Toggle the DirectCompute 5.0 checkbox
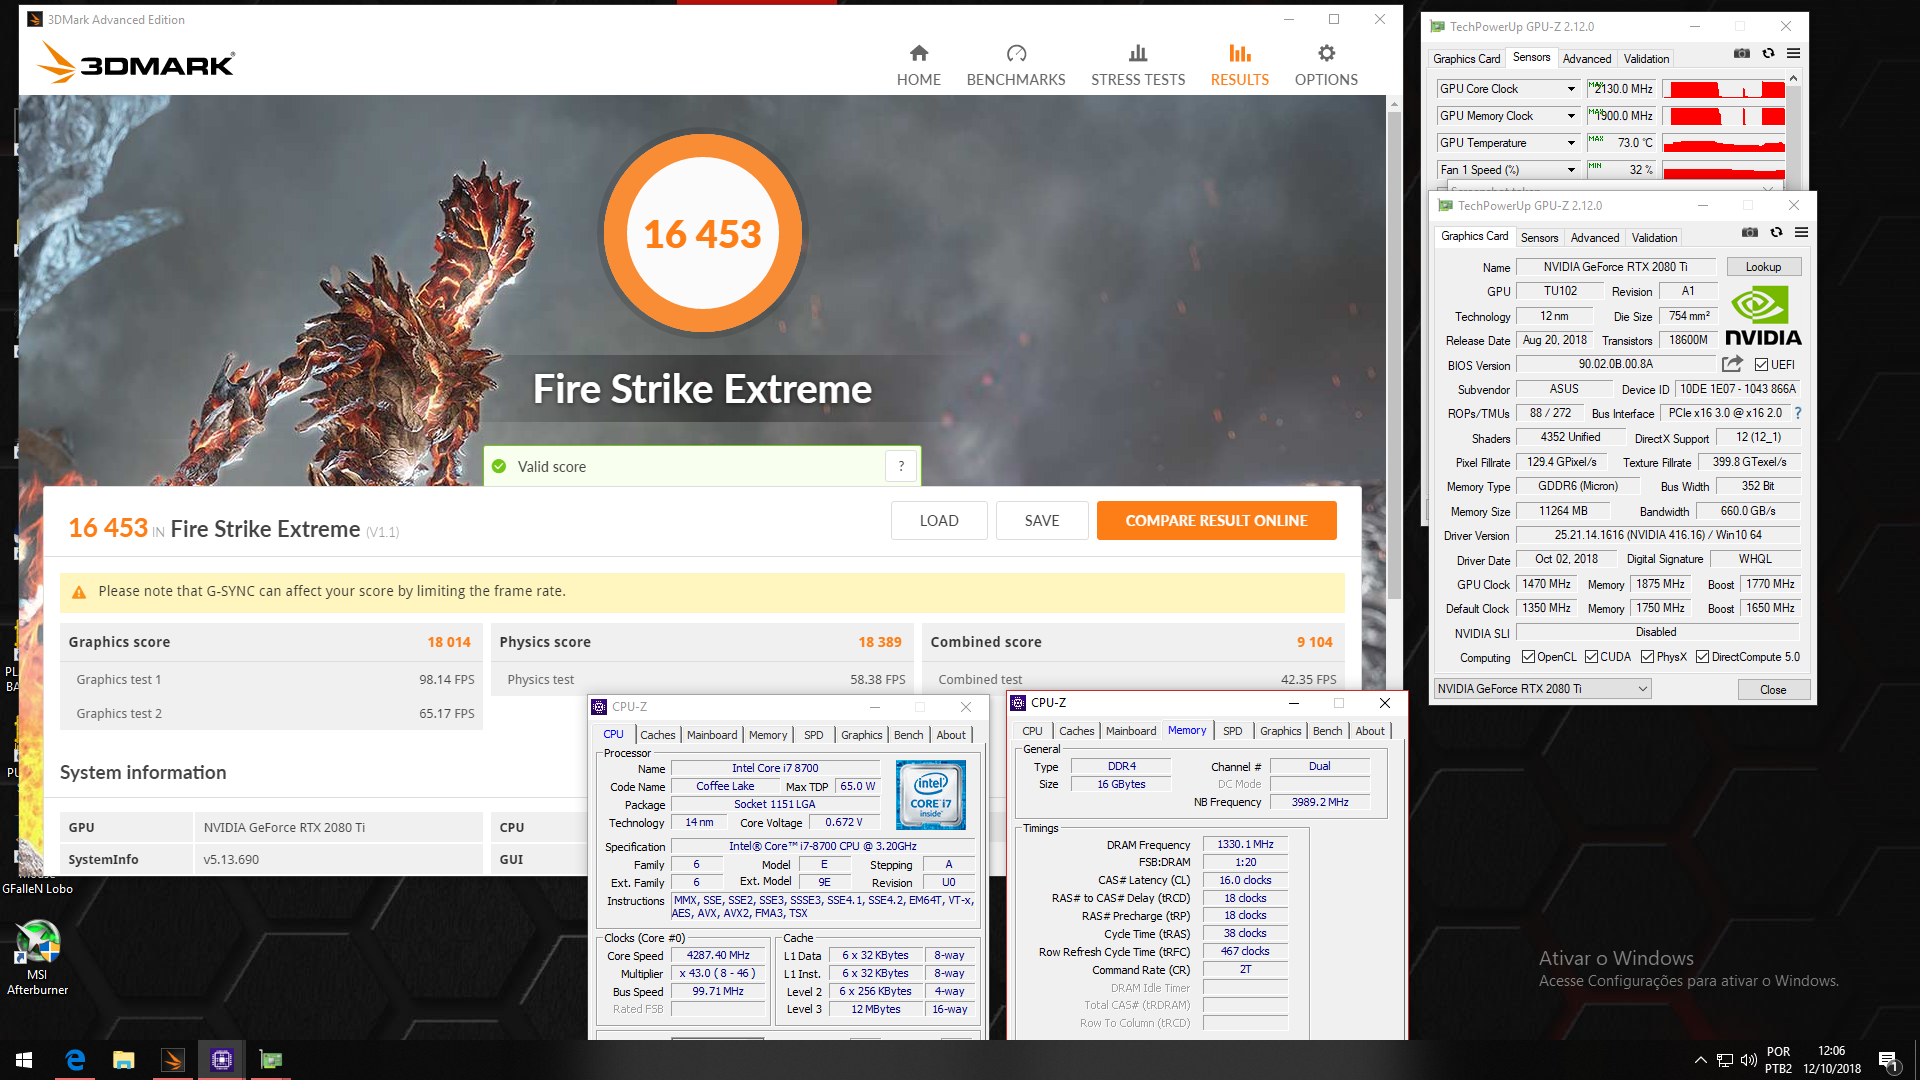This screenshot has width=1920, height=1080. coord(1702,657)
